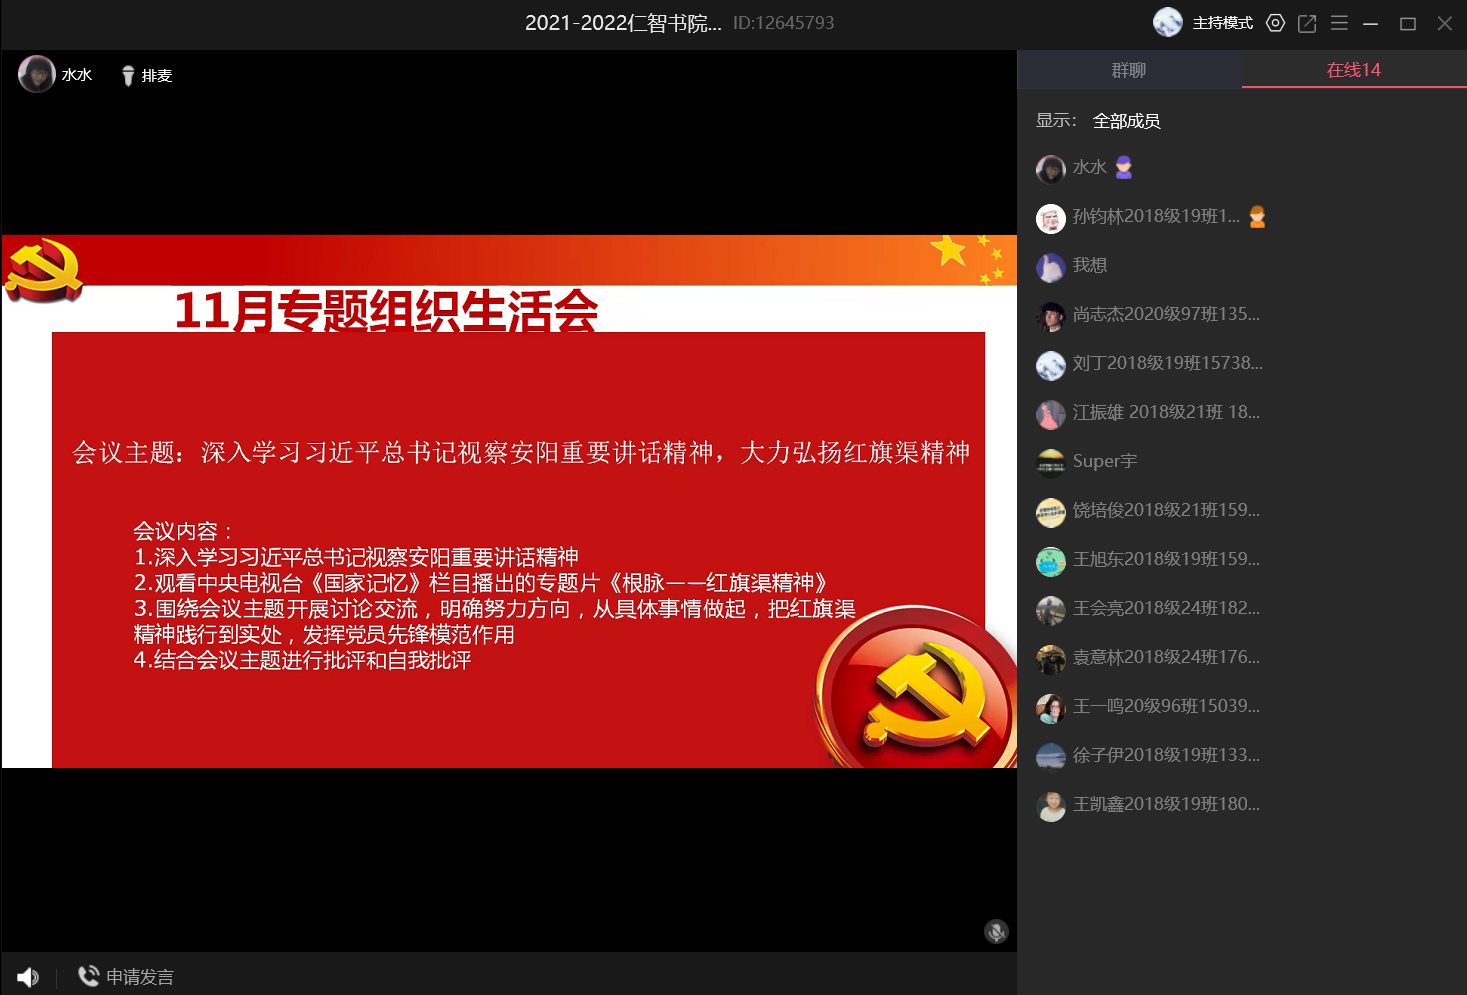Image resolution: width=1467 pixels, height=995 pixels.
Task: Click the pop-out window icon
Action: [x=1307, y=23]
